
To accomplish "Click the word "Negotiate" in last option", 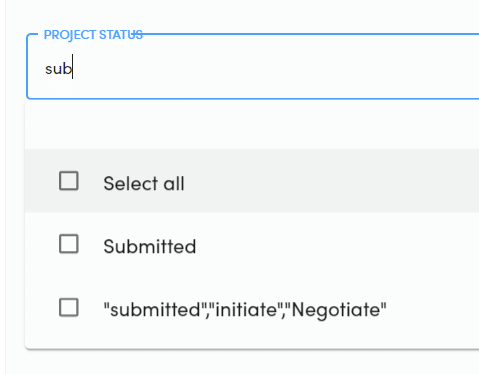I will 336,310.
